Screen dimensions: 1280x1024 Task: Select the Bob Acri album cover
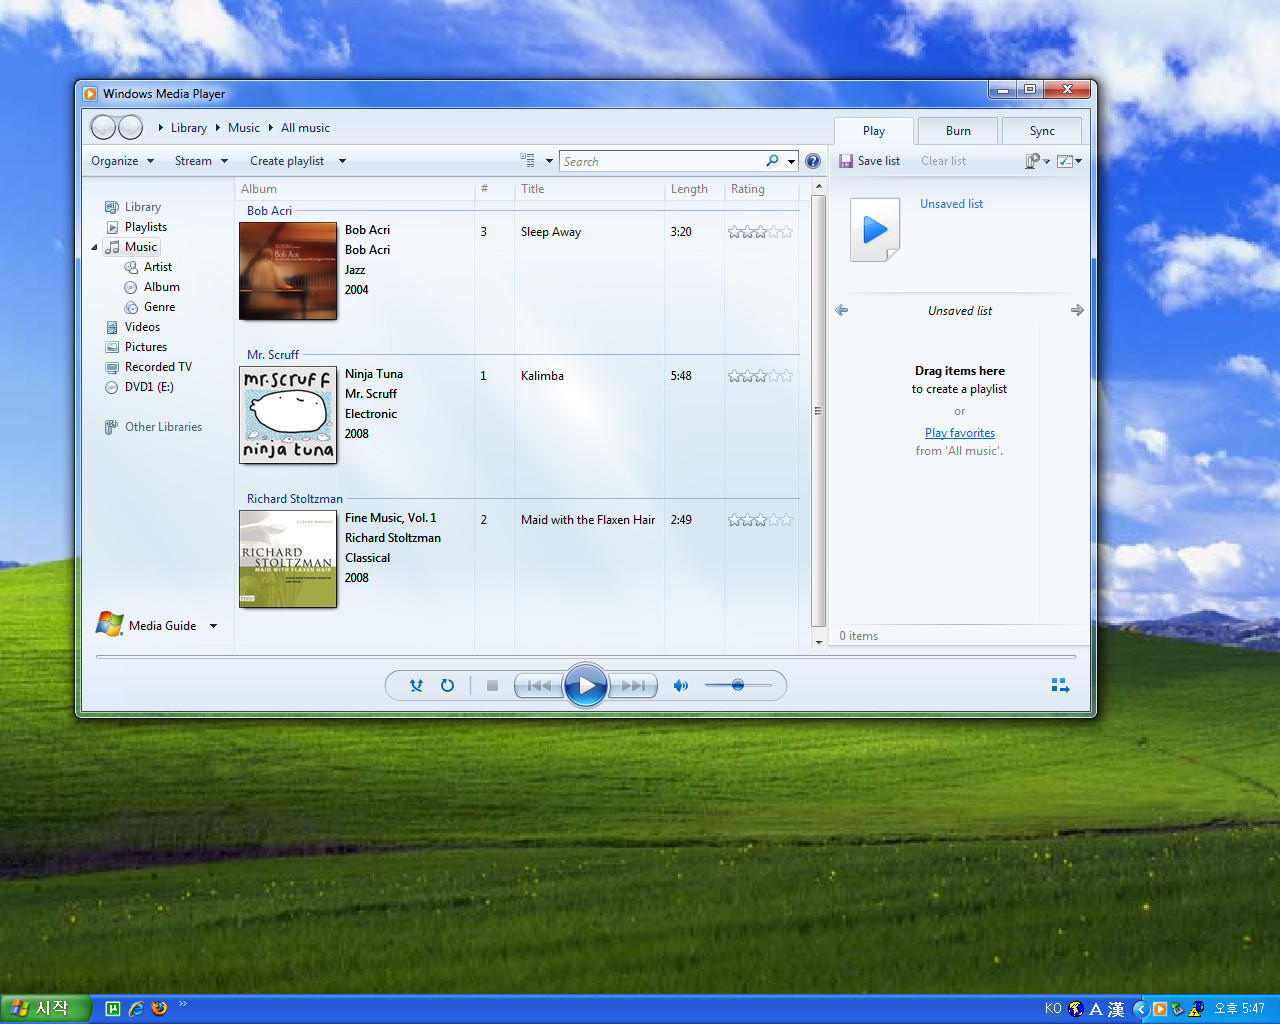point(288,271)
